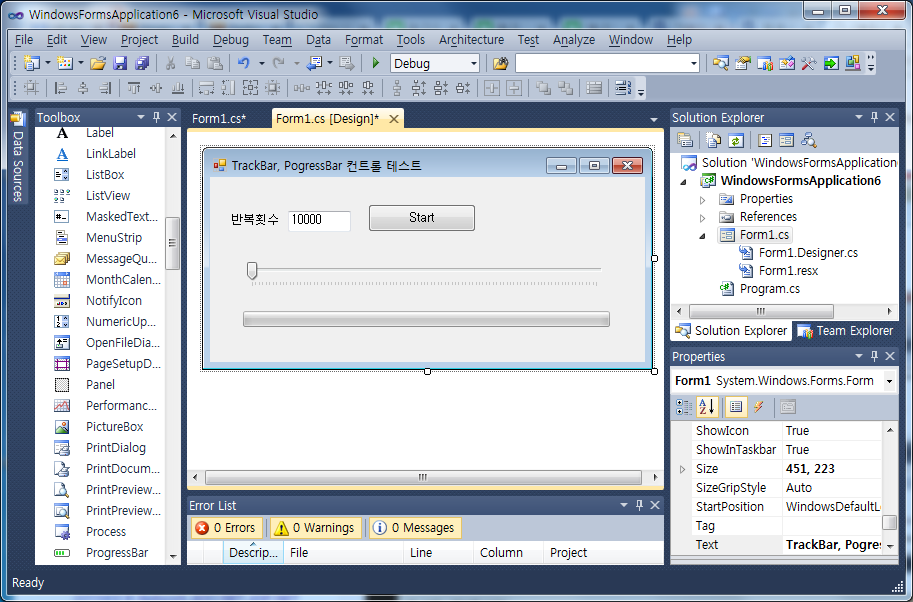Screen dimensions: 913x602
Task: Click the Find combo box text field
Action: click(x=602, y=63)
